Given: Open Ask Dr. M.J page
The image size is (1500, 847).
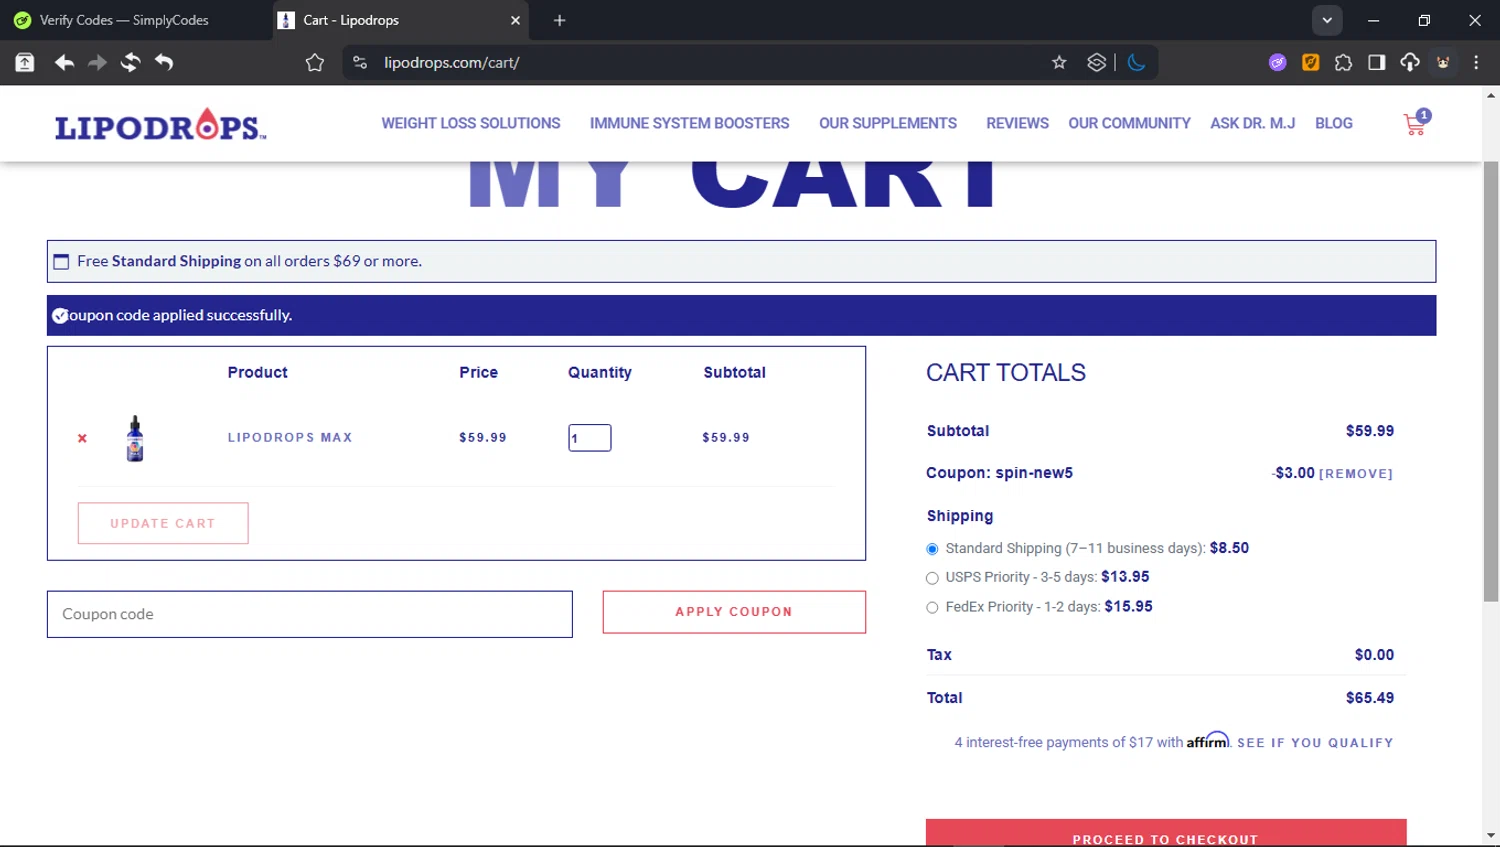Looking at the screenshot, I should pos(1252,123).
